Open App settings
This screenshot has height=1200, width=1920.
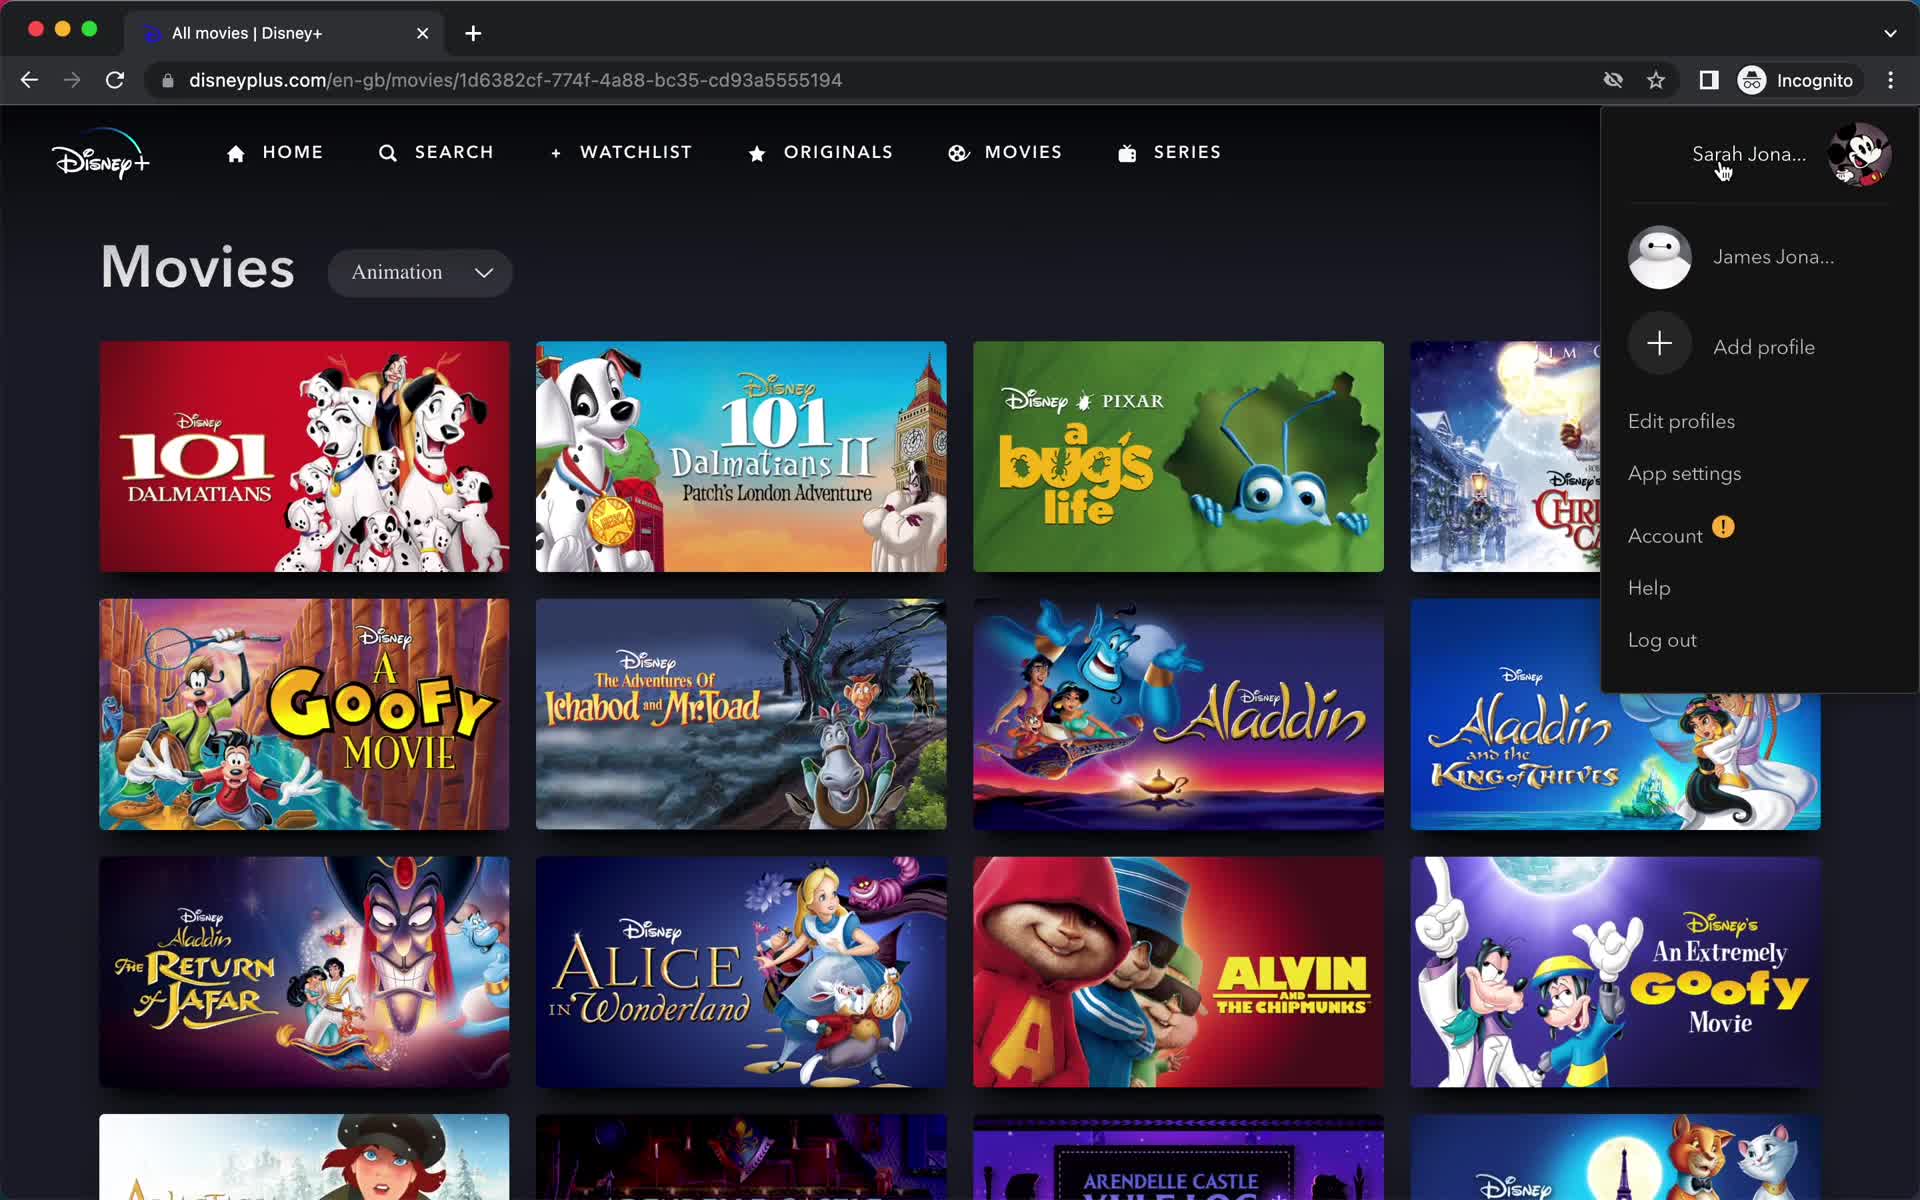pyautogui.click(x=1684, y=473)
